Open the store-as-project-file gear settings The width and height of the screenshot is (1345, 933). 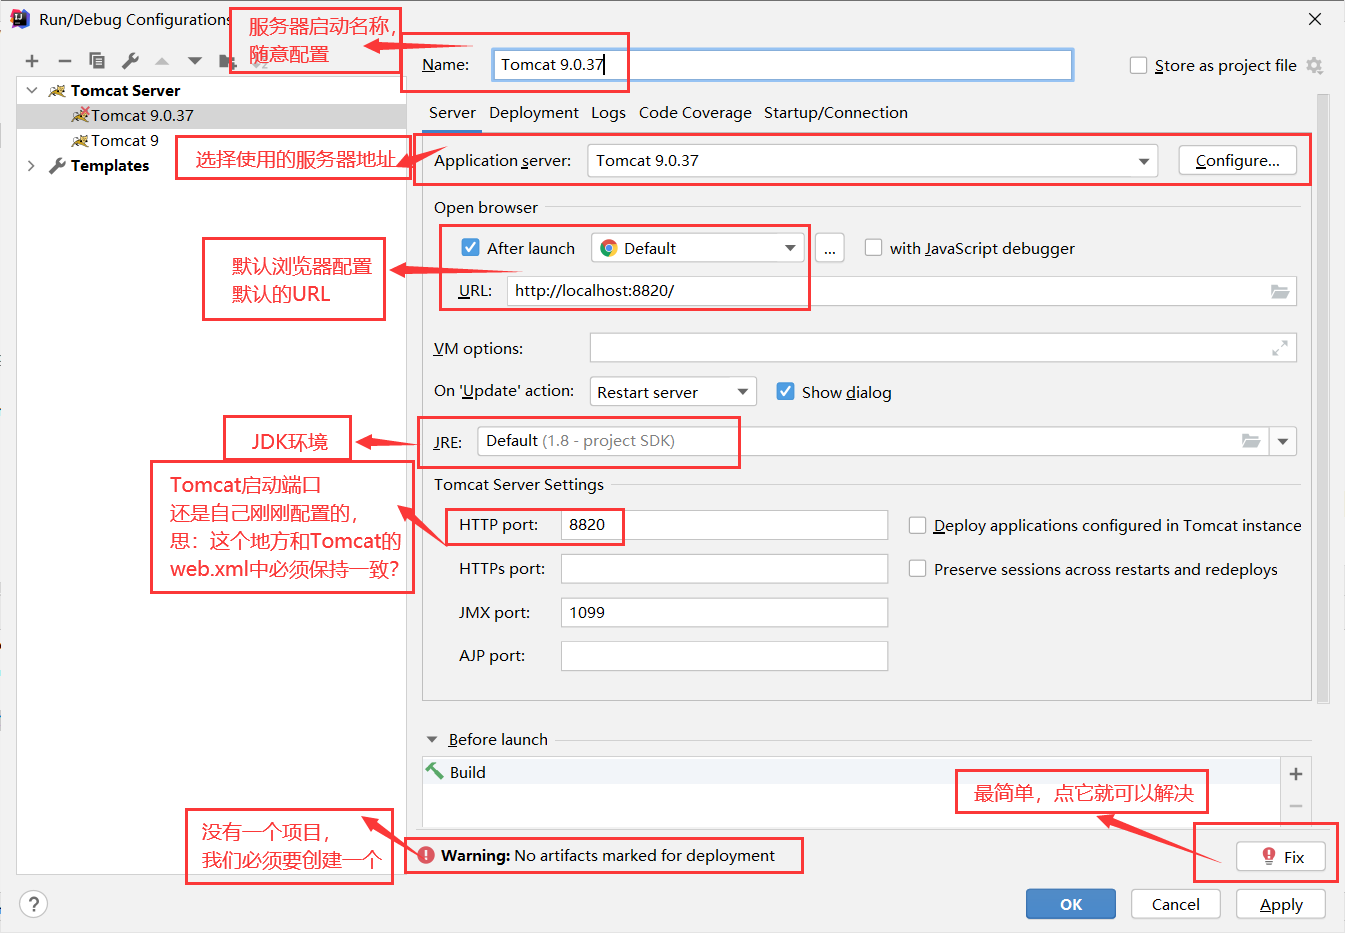1314,66
